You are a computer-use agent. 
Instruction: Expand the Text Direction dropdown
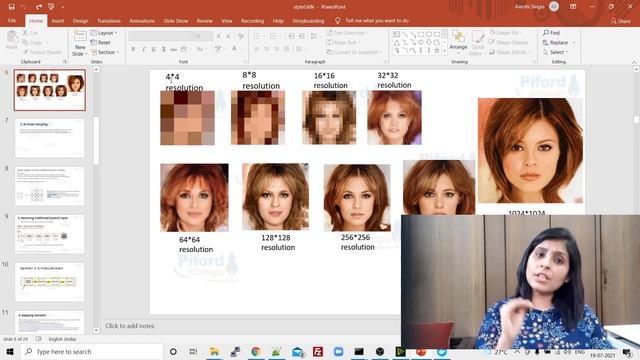point(347,33)
